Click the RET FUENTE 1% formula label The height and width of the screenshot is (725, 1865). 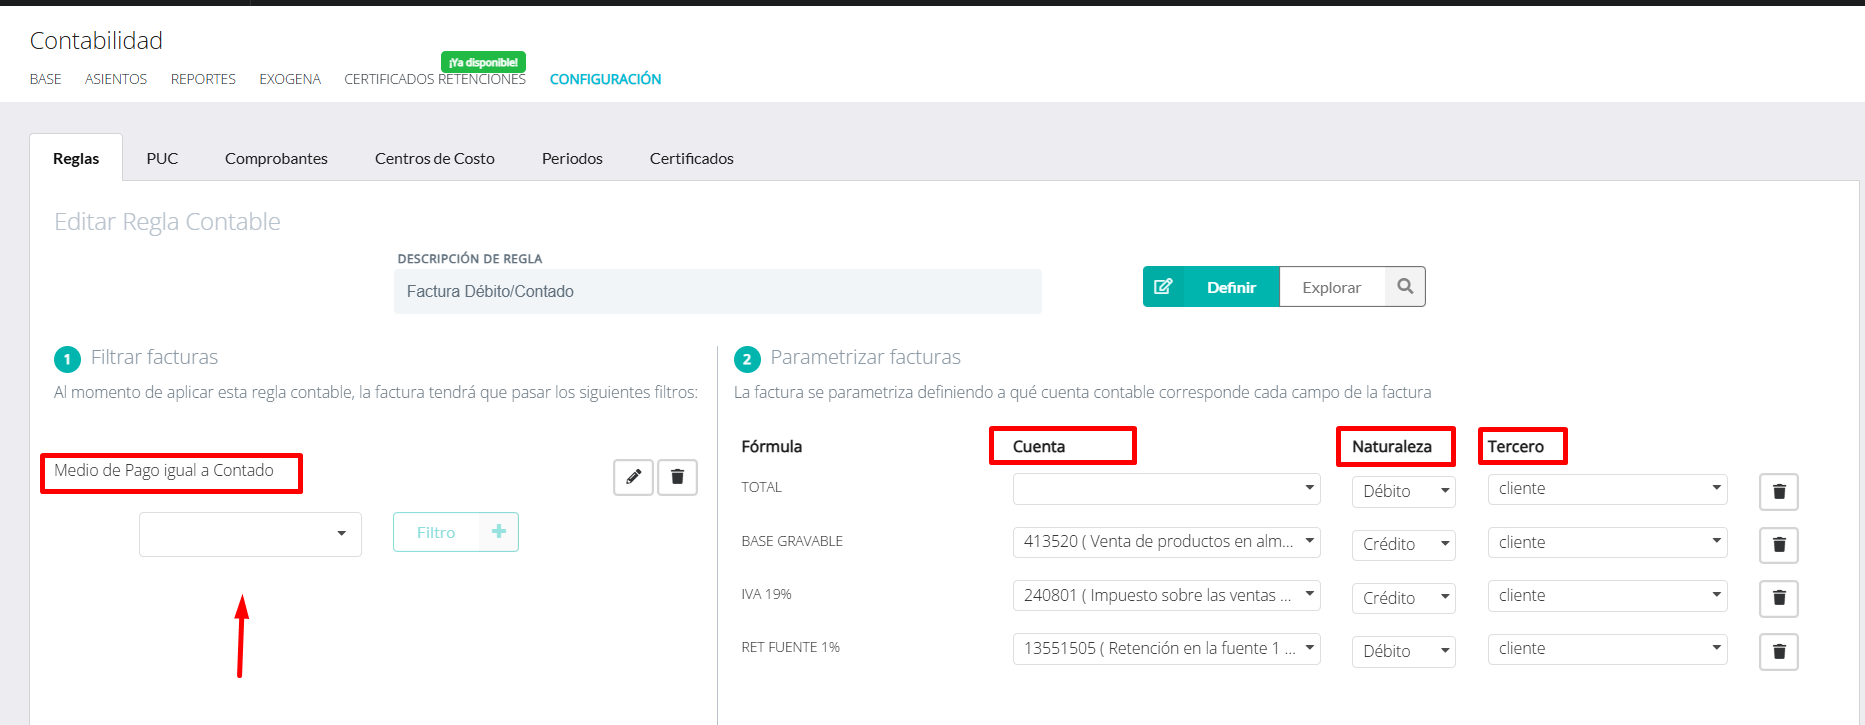790,648
